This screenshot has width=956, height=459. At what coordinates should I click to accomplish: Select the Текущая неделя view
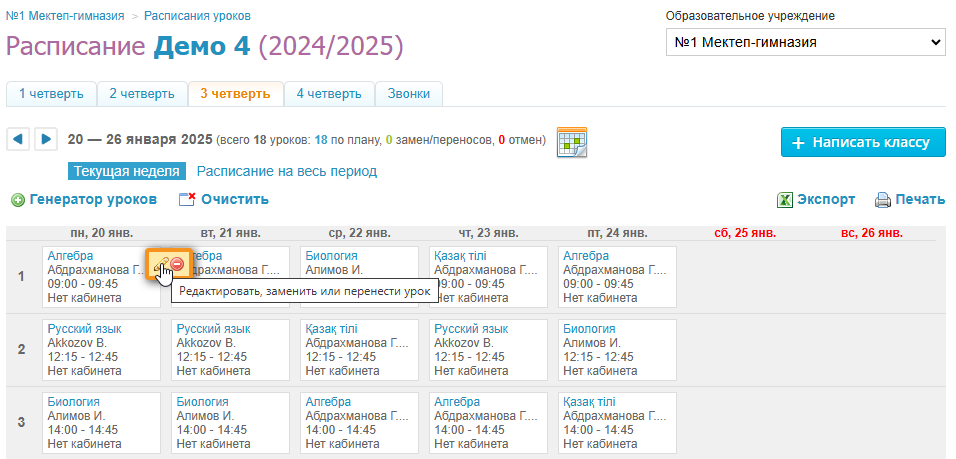coord(127,171)
